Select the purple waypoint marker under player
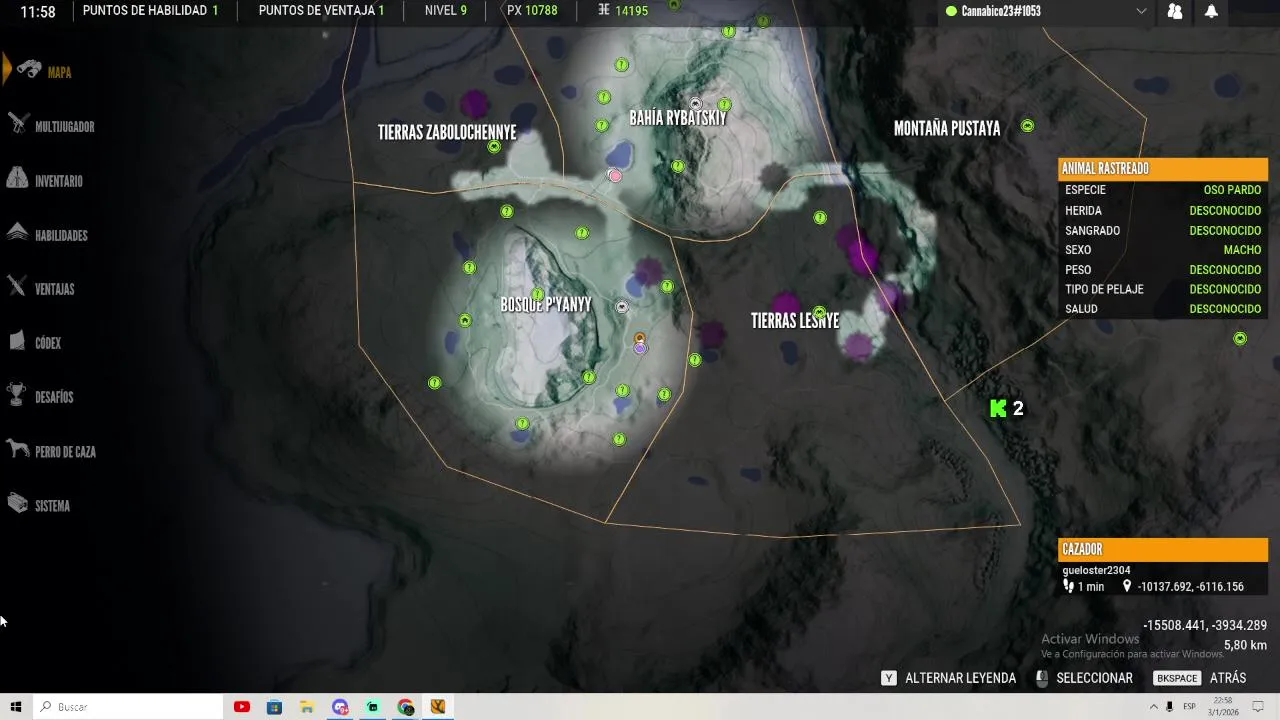1280x720 pixels. tap(640, 348)
